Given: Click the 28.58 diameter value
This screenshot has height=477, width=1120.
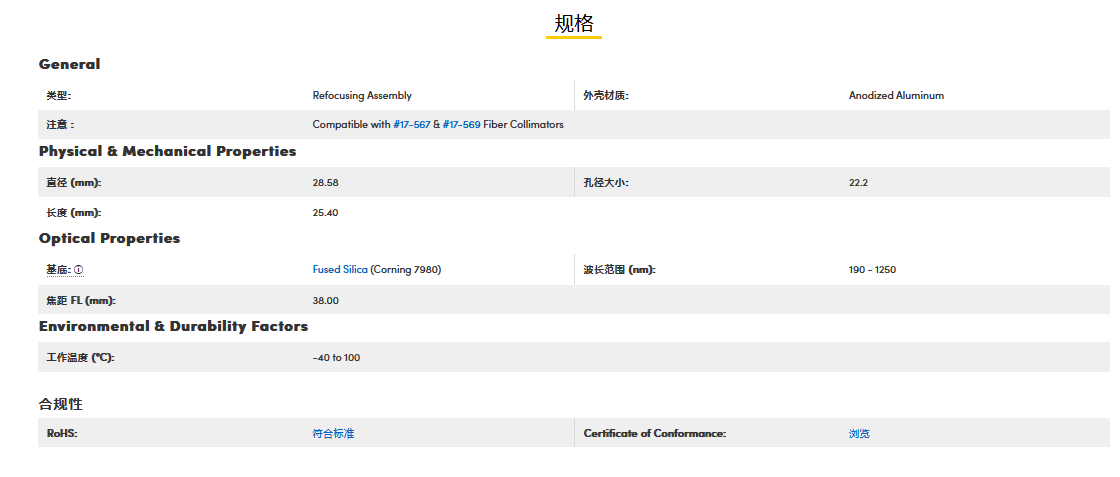Looking at the screenshot, I should (325, 183).
